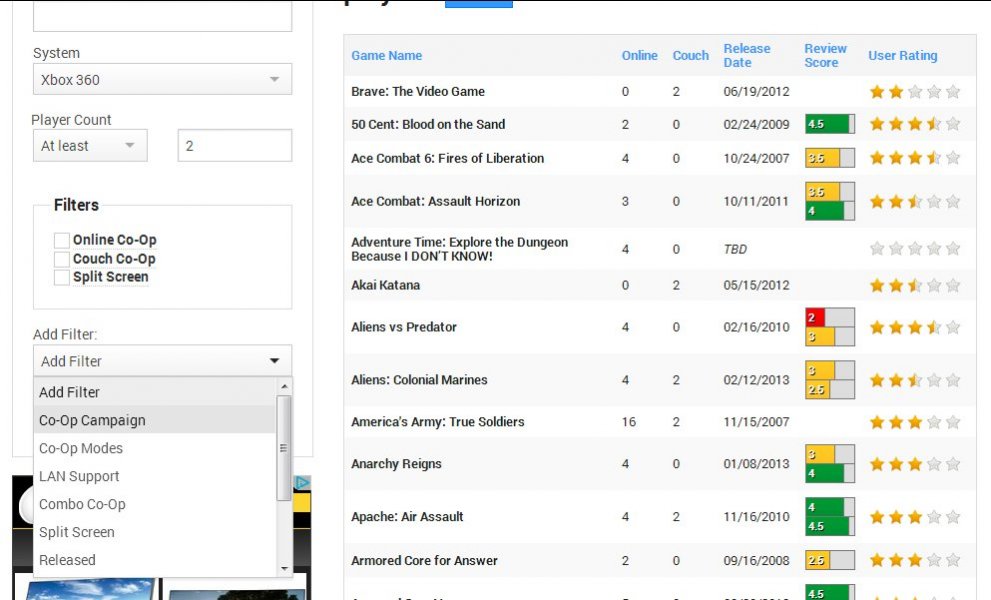The image size is (991, 600).
Task: Click the player count number field
Action: click(234, 146)
